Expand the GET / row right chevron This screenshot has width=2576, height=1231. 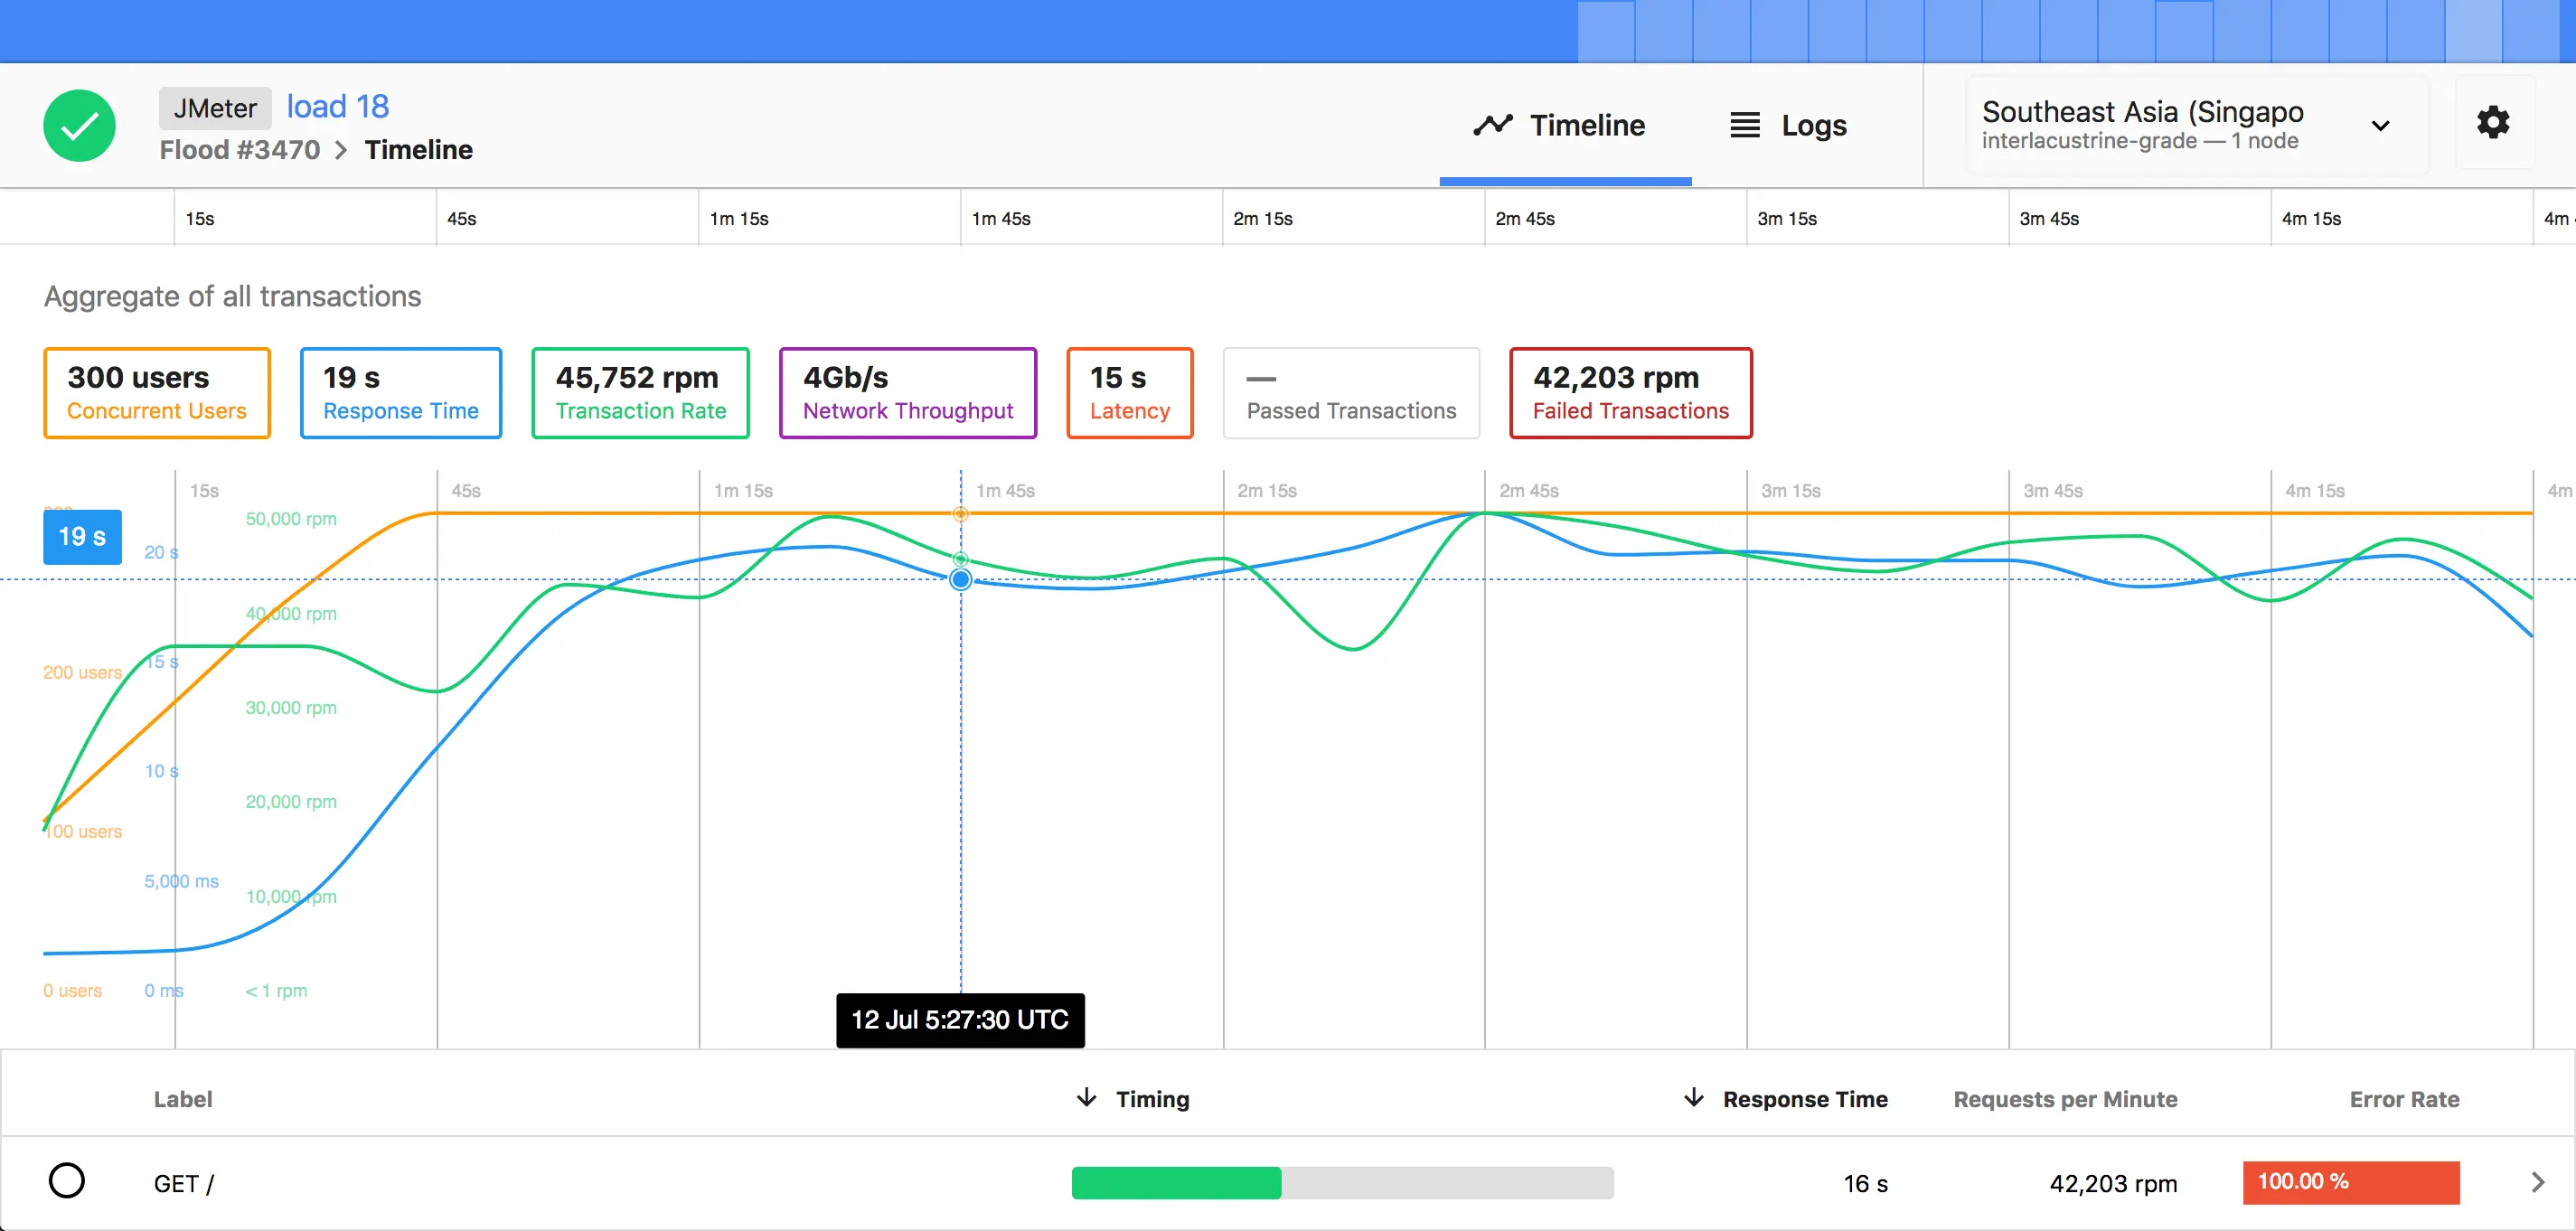click(2537, 1182)
